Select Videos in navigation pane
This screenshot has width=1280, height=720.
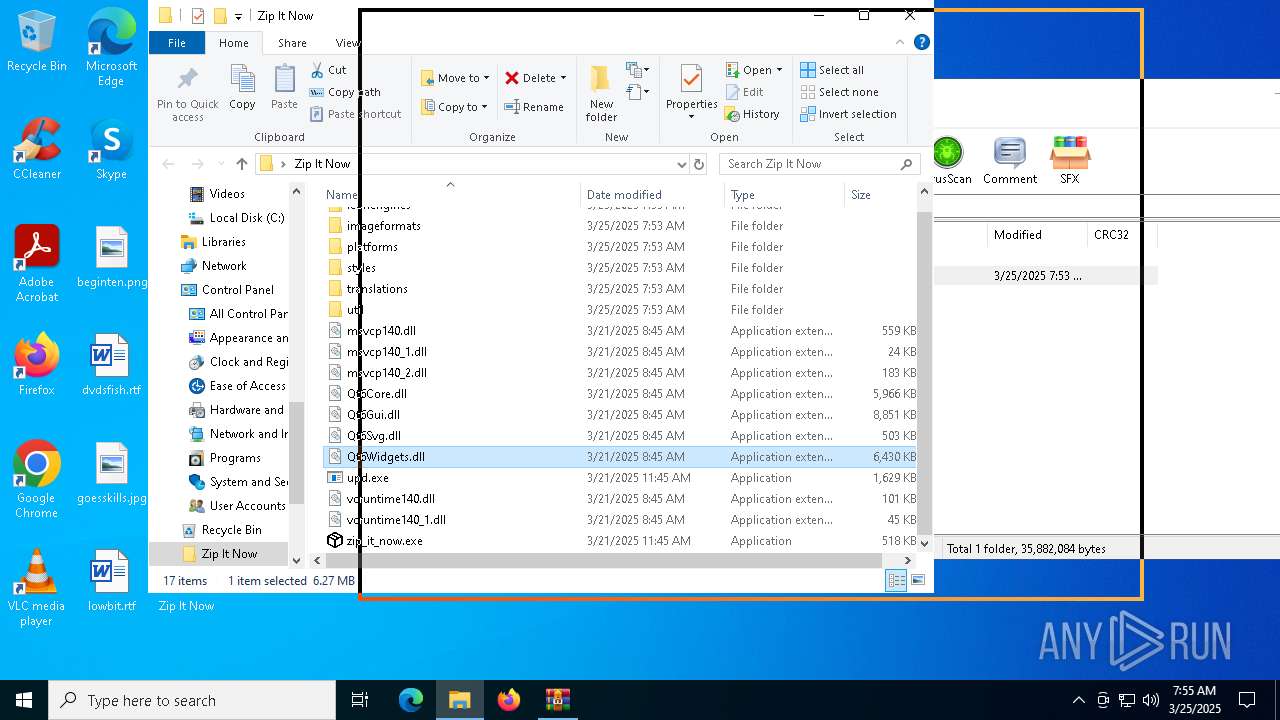227,194
